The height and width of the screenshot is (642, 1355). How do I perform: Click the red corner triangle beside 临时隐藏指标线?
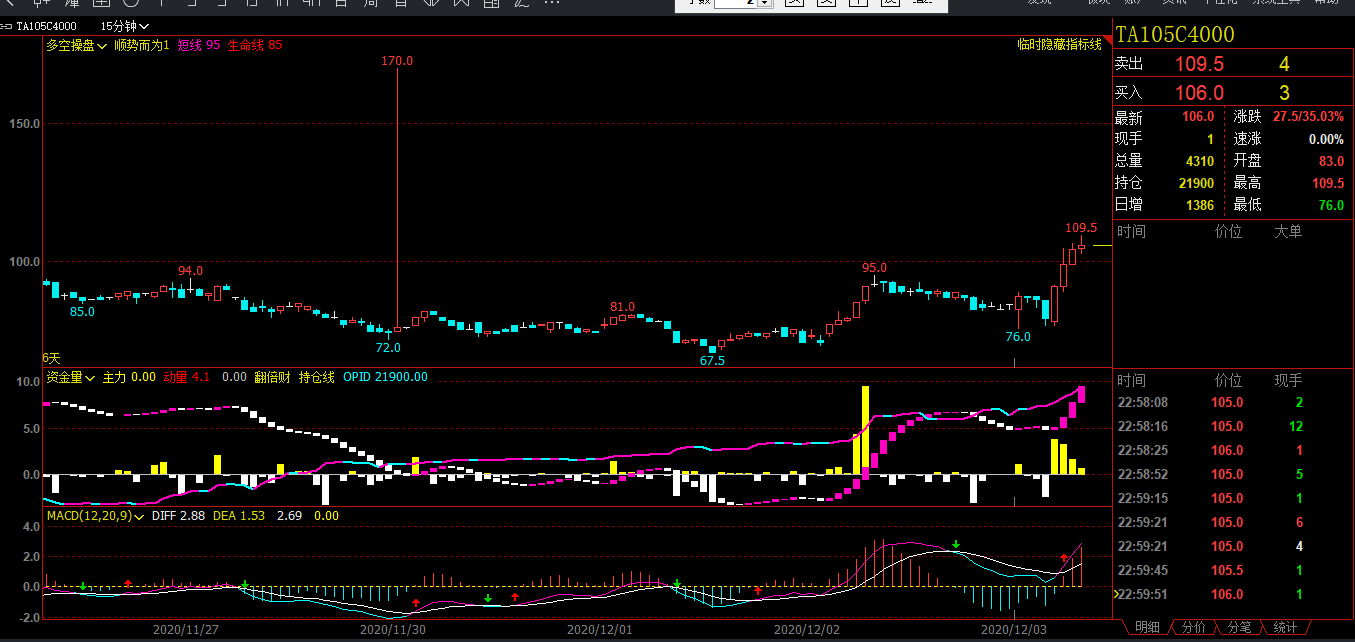[x=1107, y=40]
